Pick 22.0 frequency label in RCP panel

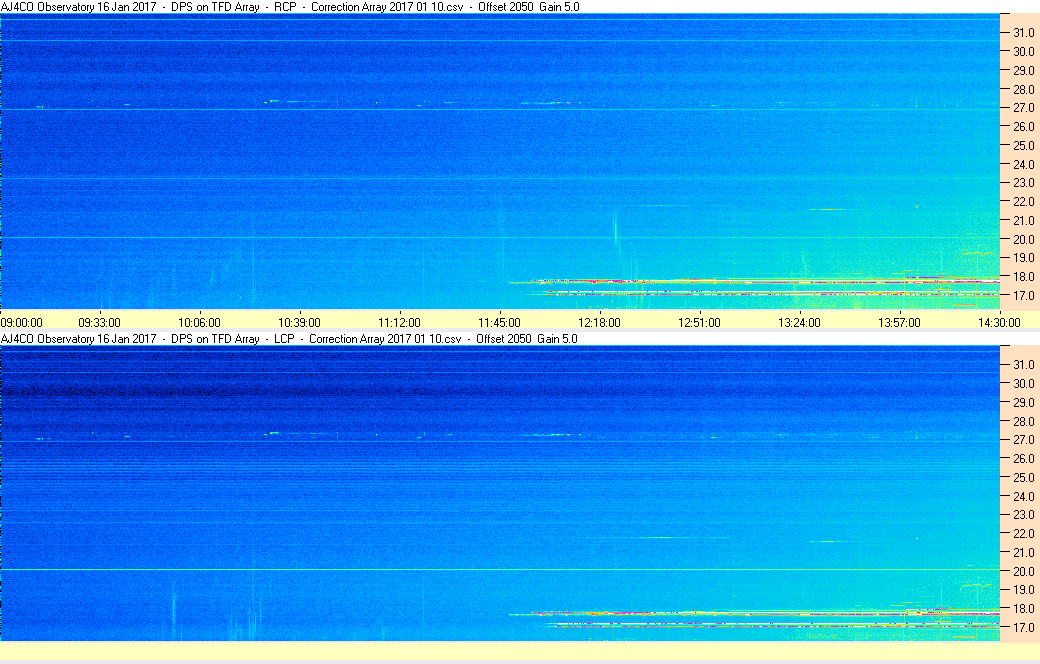pos(1023,202)
